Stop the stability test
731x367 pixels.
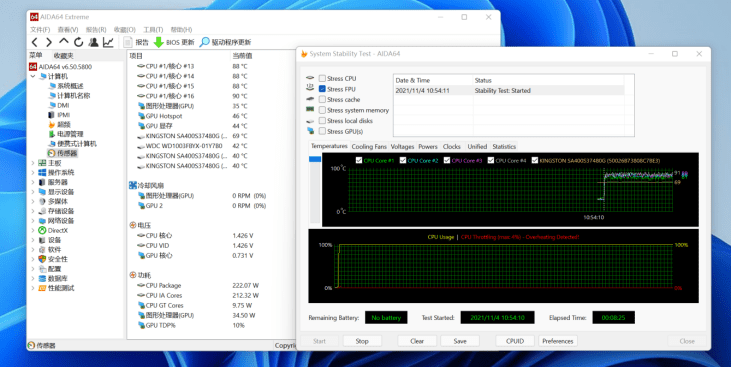(362, 341)
